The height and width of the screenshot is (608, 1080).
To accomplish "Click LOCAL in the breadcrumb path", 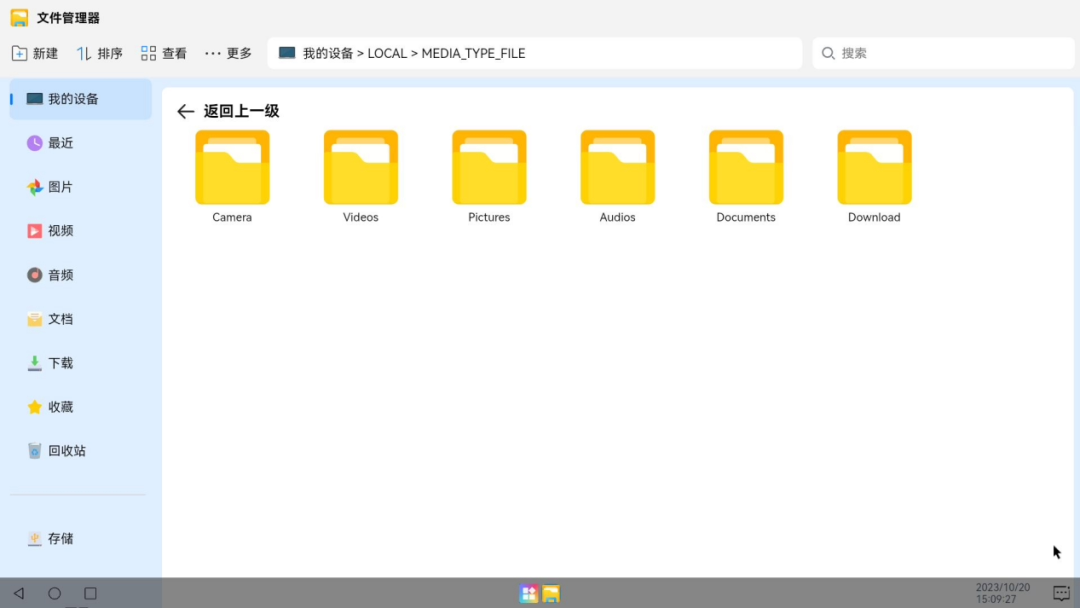I will 387,54.
